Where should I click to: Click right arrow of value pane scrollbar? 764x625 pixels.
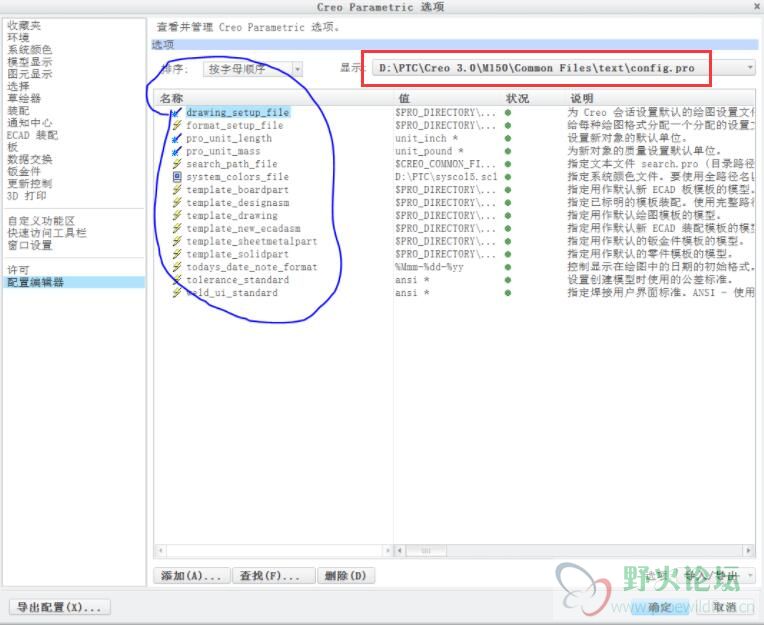[x=749, y=550]
